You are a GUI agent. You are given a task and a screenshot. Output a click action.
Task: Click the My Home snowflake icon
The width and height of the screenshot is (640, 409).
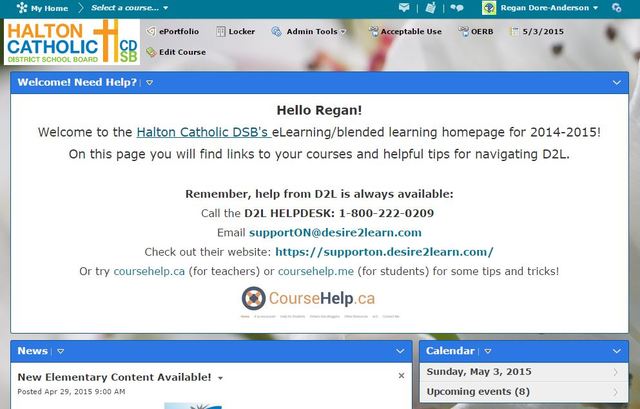pyautogui.click(x=22, y=8)
